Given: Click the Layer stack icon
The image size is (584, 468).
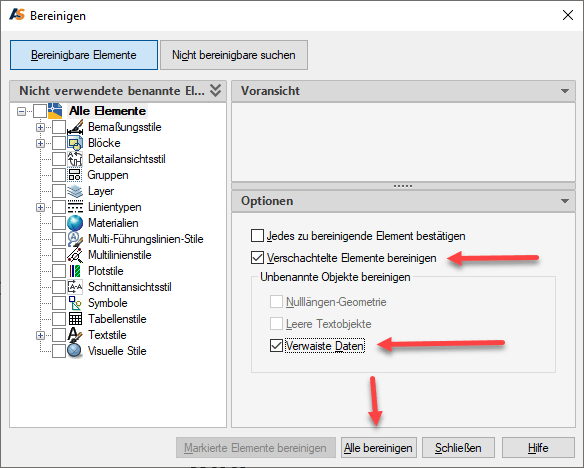Looking at the screenshot, I should (x=75, y=191).
